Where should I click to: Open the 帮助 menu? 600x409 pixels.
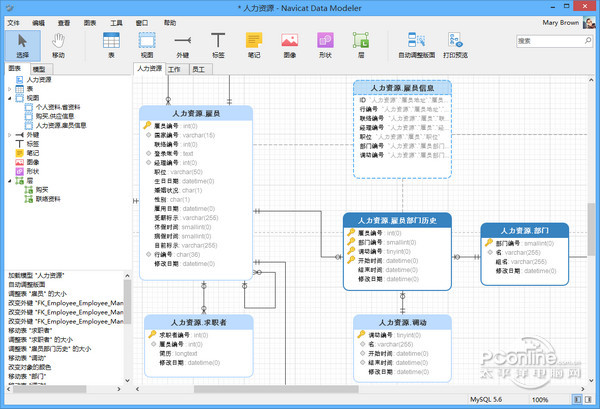170,23
